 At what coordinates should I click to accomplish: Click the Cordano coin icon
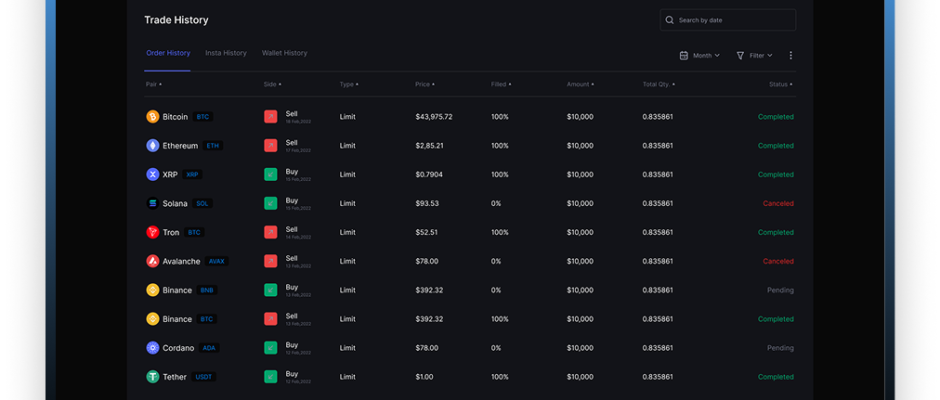tap(153, 348)
